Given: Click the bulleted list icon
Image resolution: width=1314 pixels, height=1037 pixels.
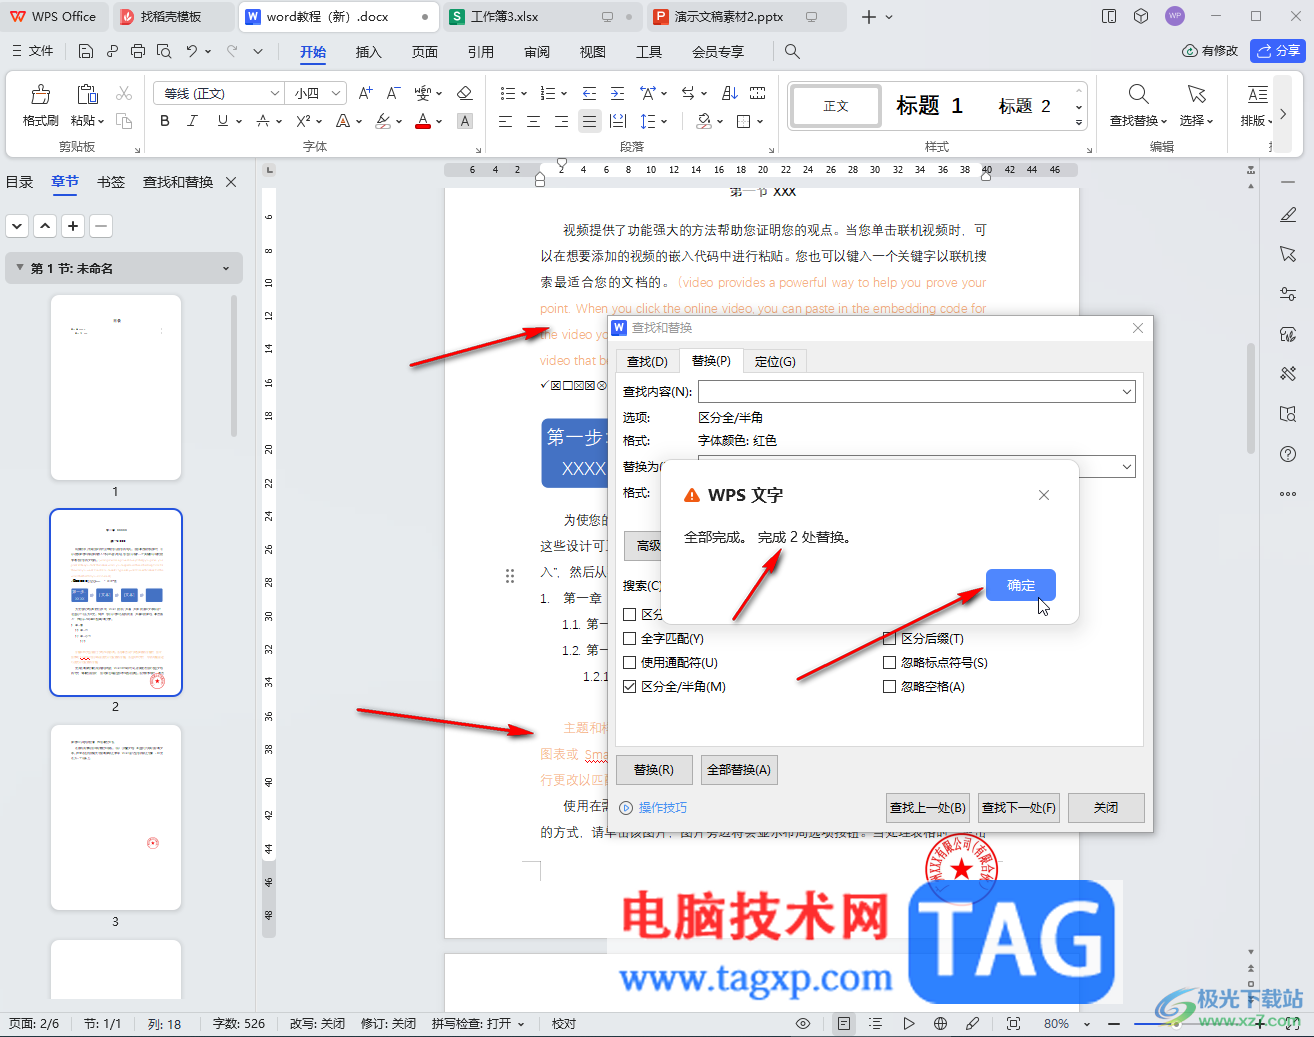Looking at the screenshot, I should pyautogui.click(x=507, y=93).
